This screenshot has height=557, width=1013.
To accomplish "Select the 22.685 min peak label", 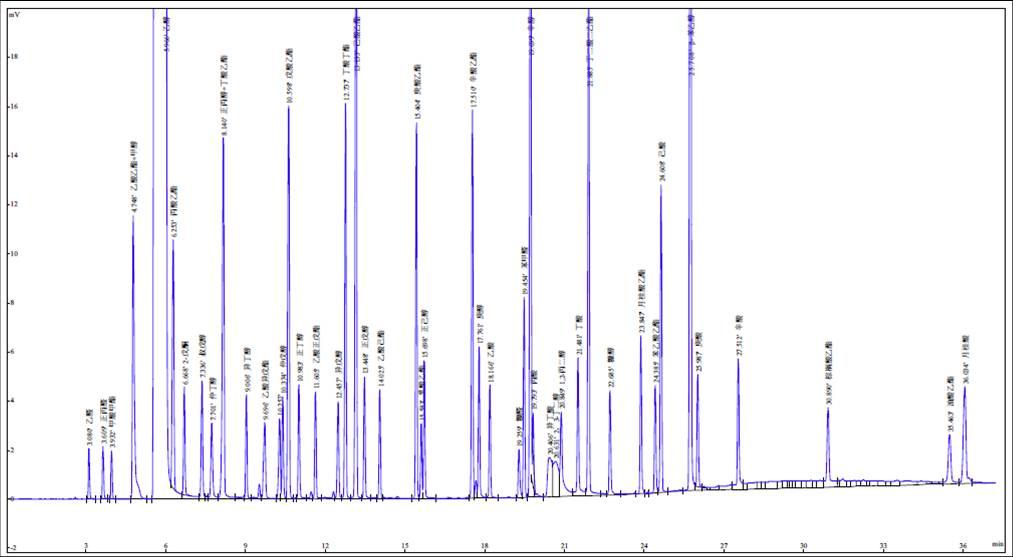I will [610, 368].
